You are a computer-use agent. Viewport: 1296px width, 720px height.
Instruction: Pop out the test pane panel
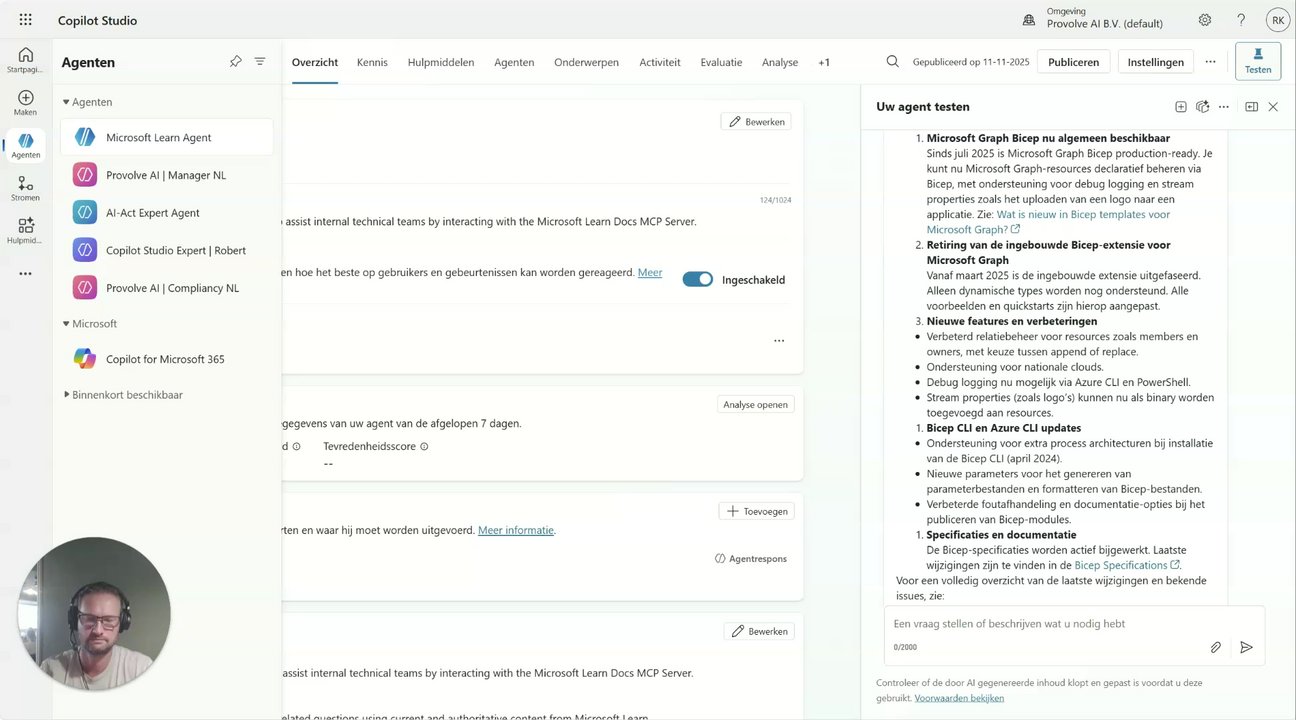[1251, 107]
